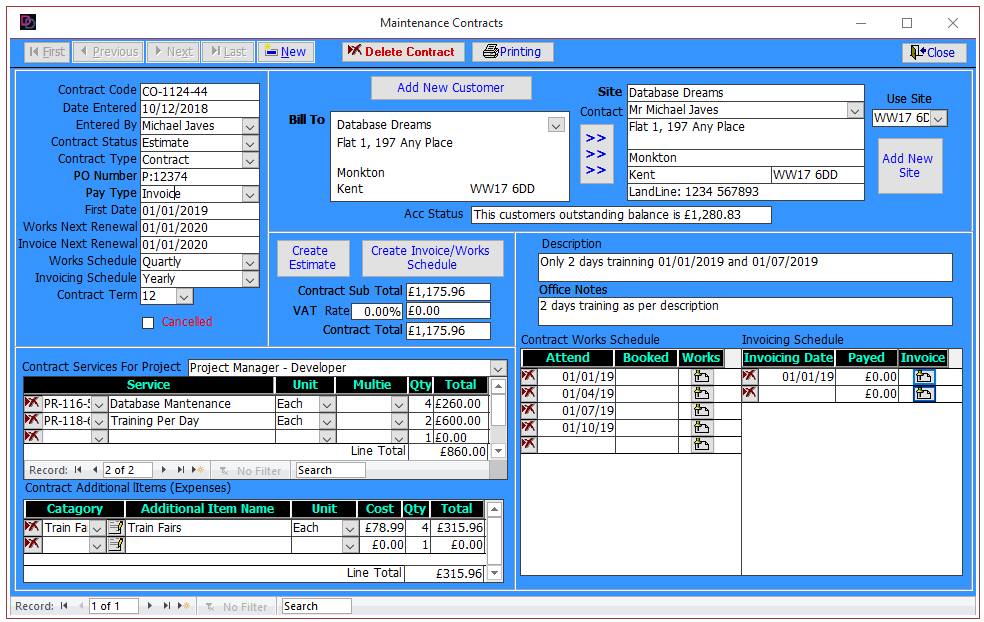The height and width of the screenshot is (622, 984).
Task: Click the VAT Rate field
Action: click(377, 311)
